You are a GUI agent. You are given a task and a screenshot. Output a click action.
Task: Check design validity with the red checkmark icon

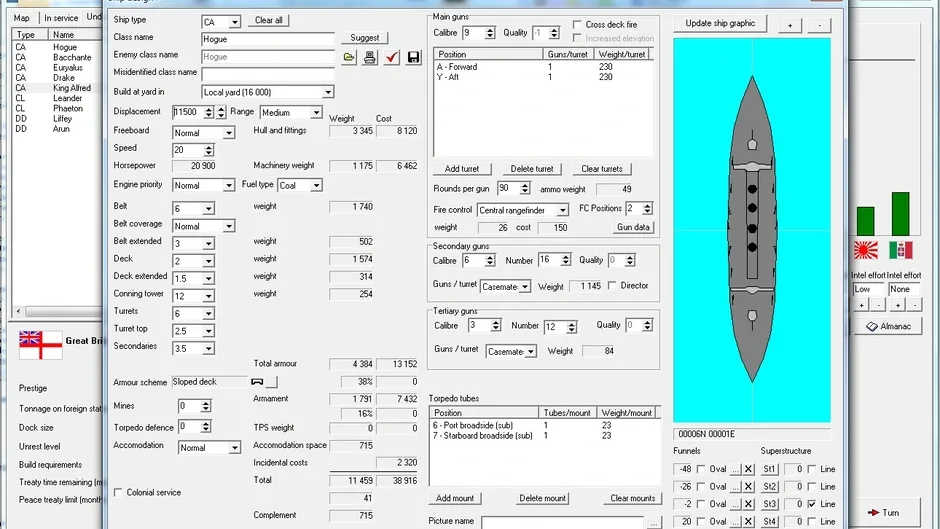click(391, 57)
